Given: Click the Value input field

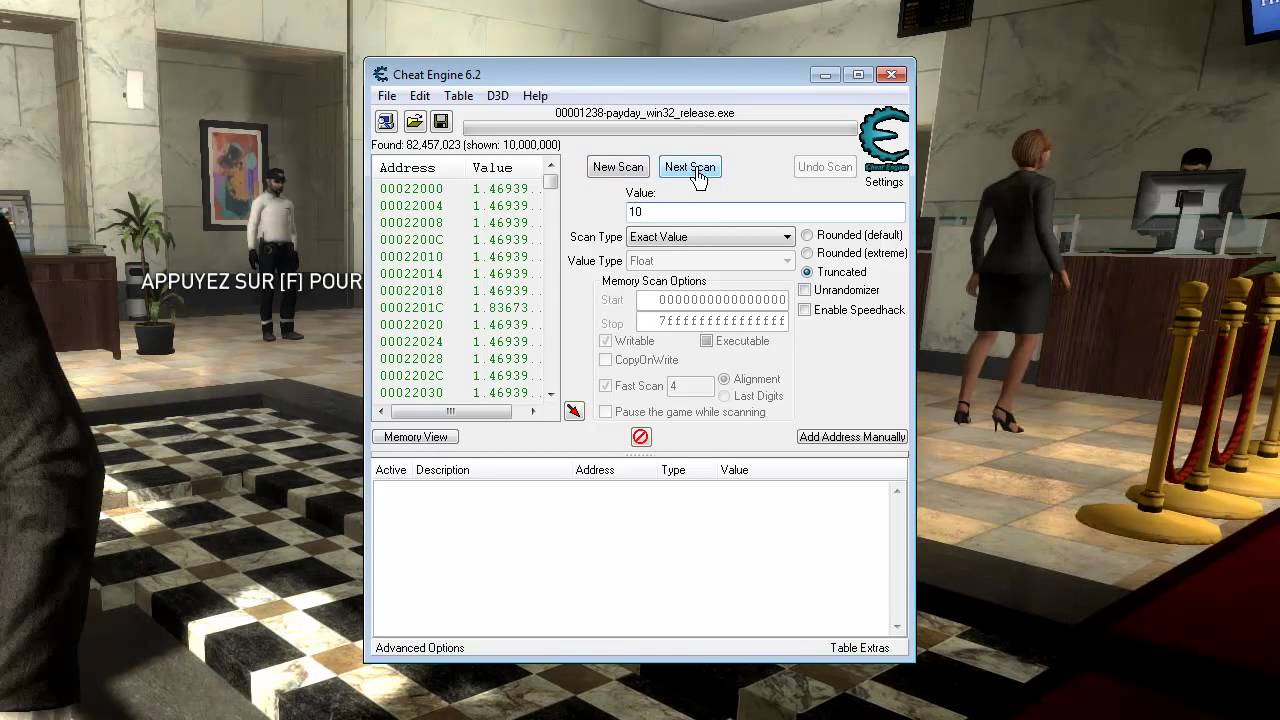Looking at the screenshot, I should click(x=765, y=212).
